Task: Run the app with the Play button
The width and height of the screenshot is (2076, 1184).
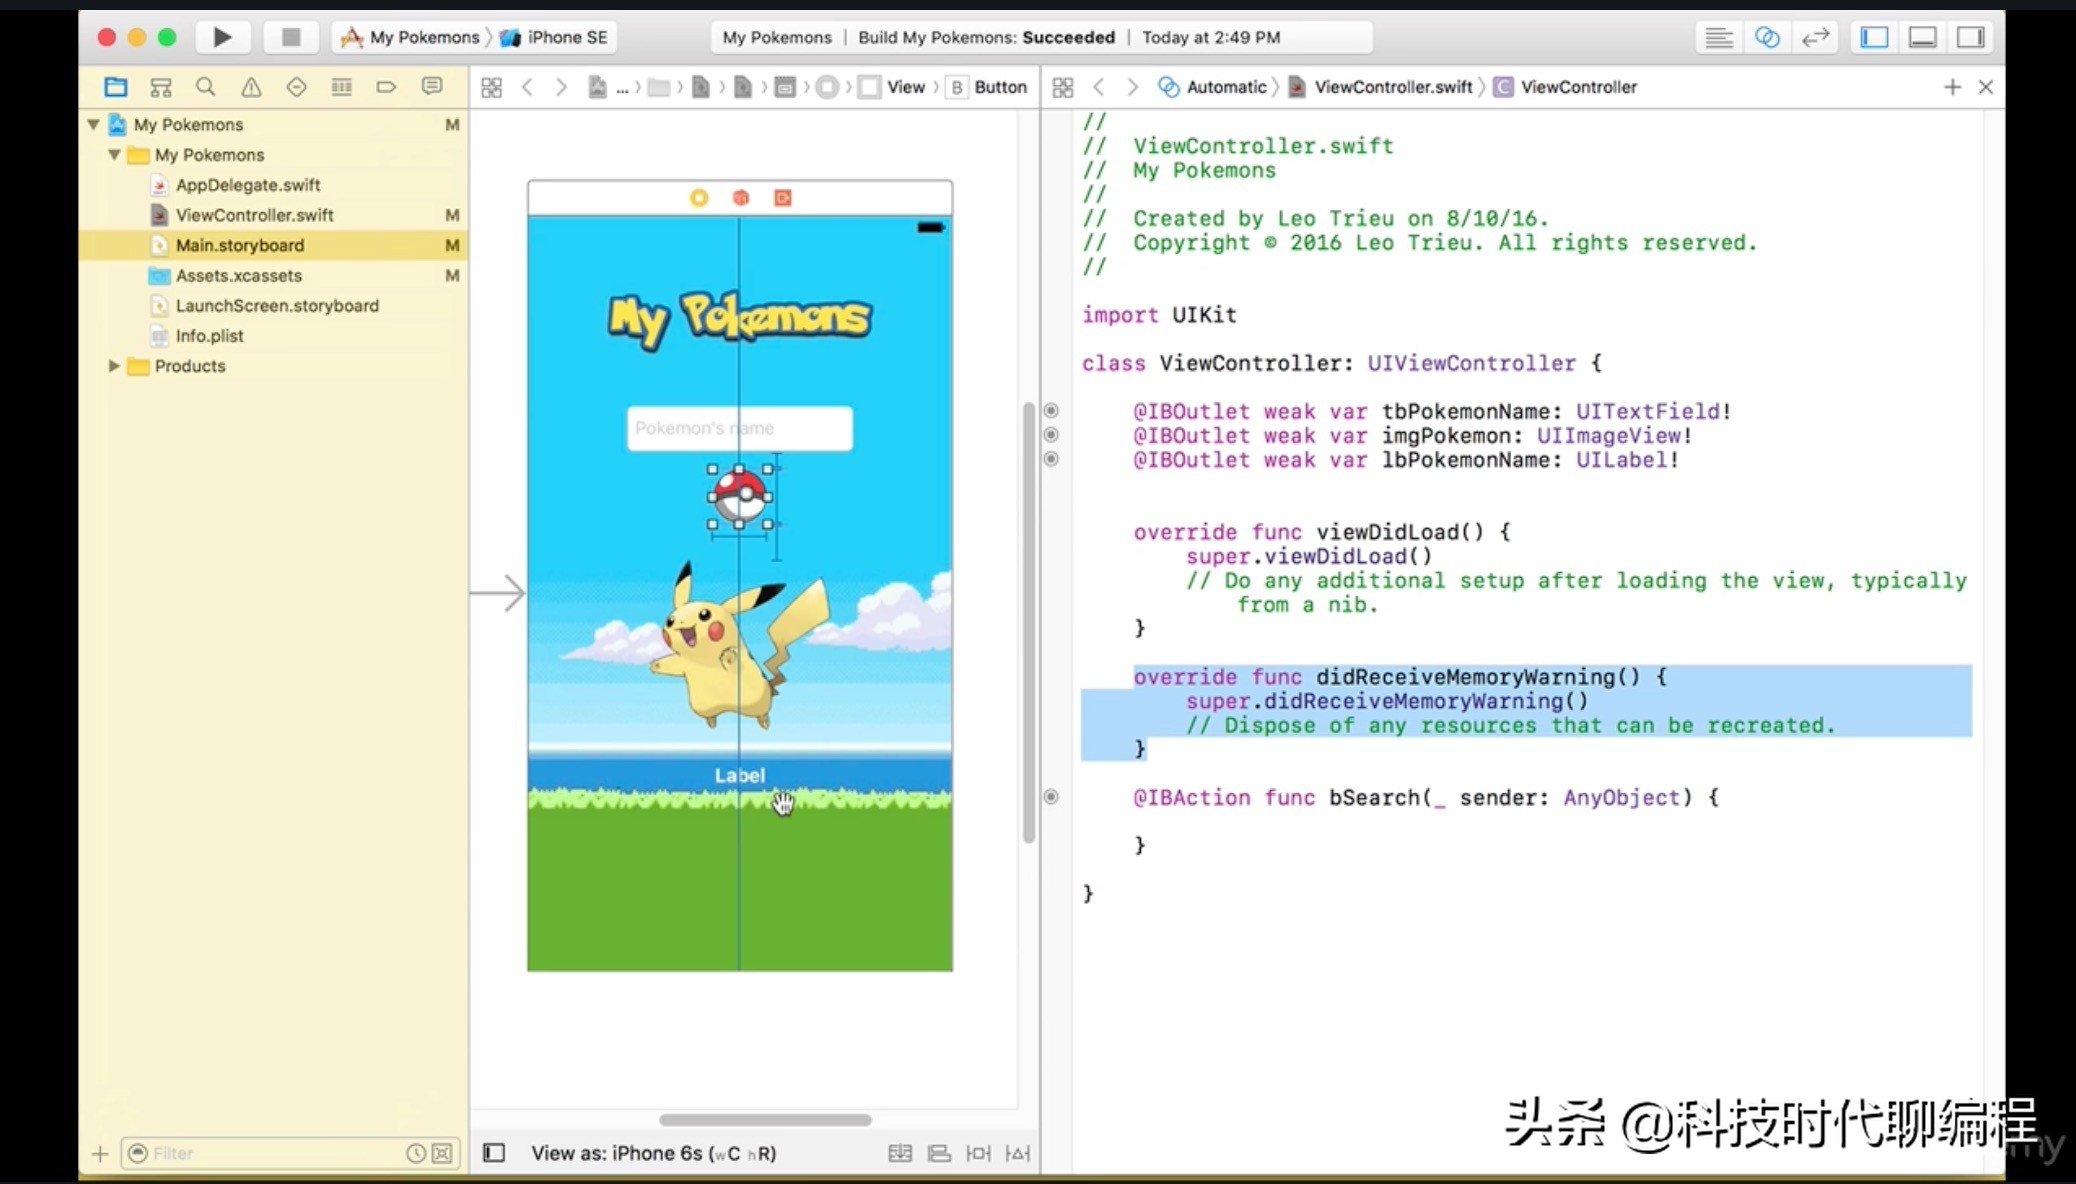Action: [222, 37]
